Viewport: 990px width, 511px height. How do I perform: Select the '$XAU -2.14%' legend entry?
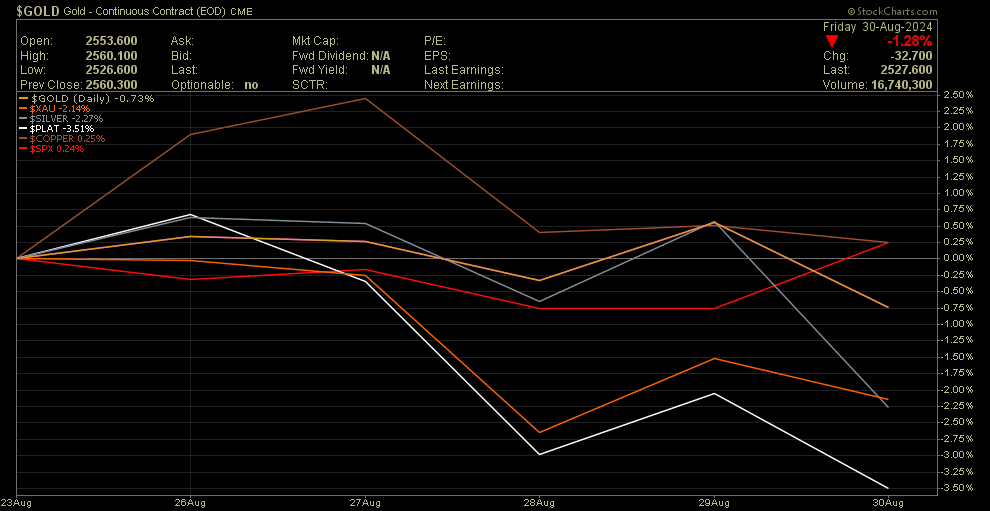(x=55, y=109)
